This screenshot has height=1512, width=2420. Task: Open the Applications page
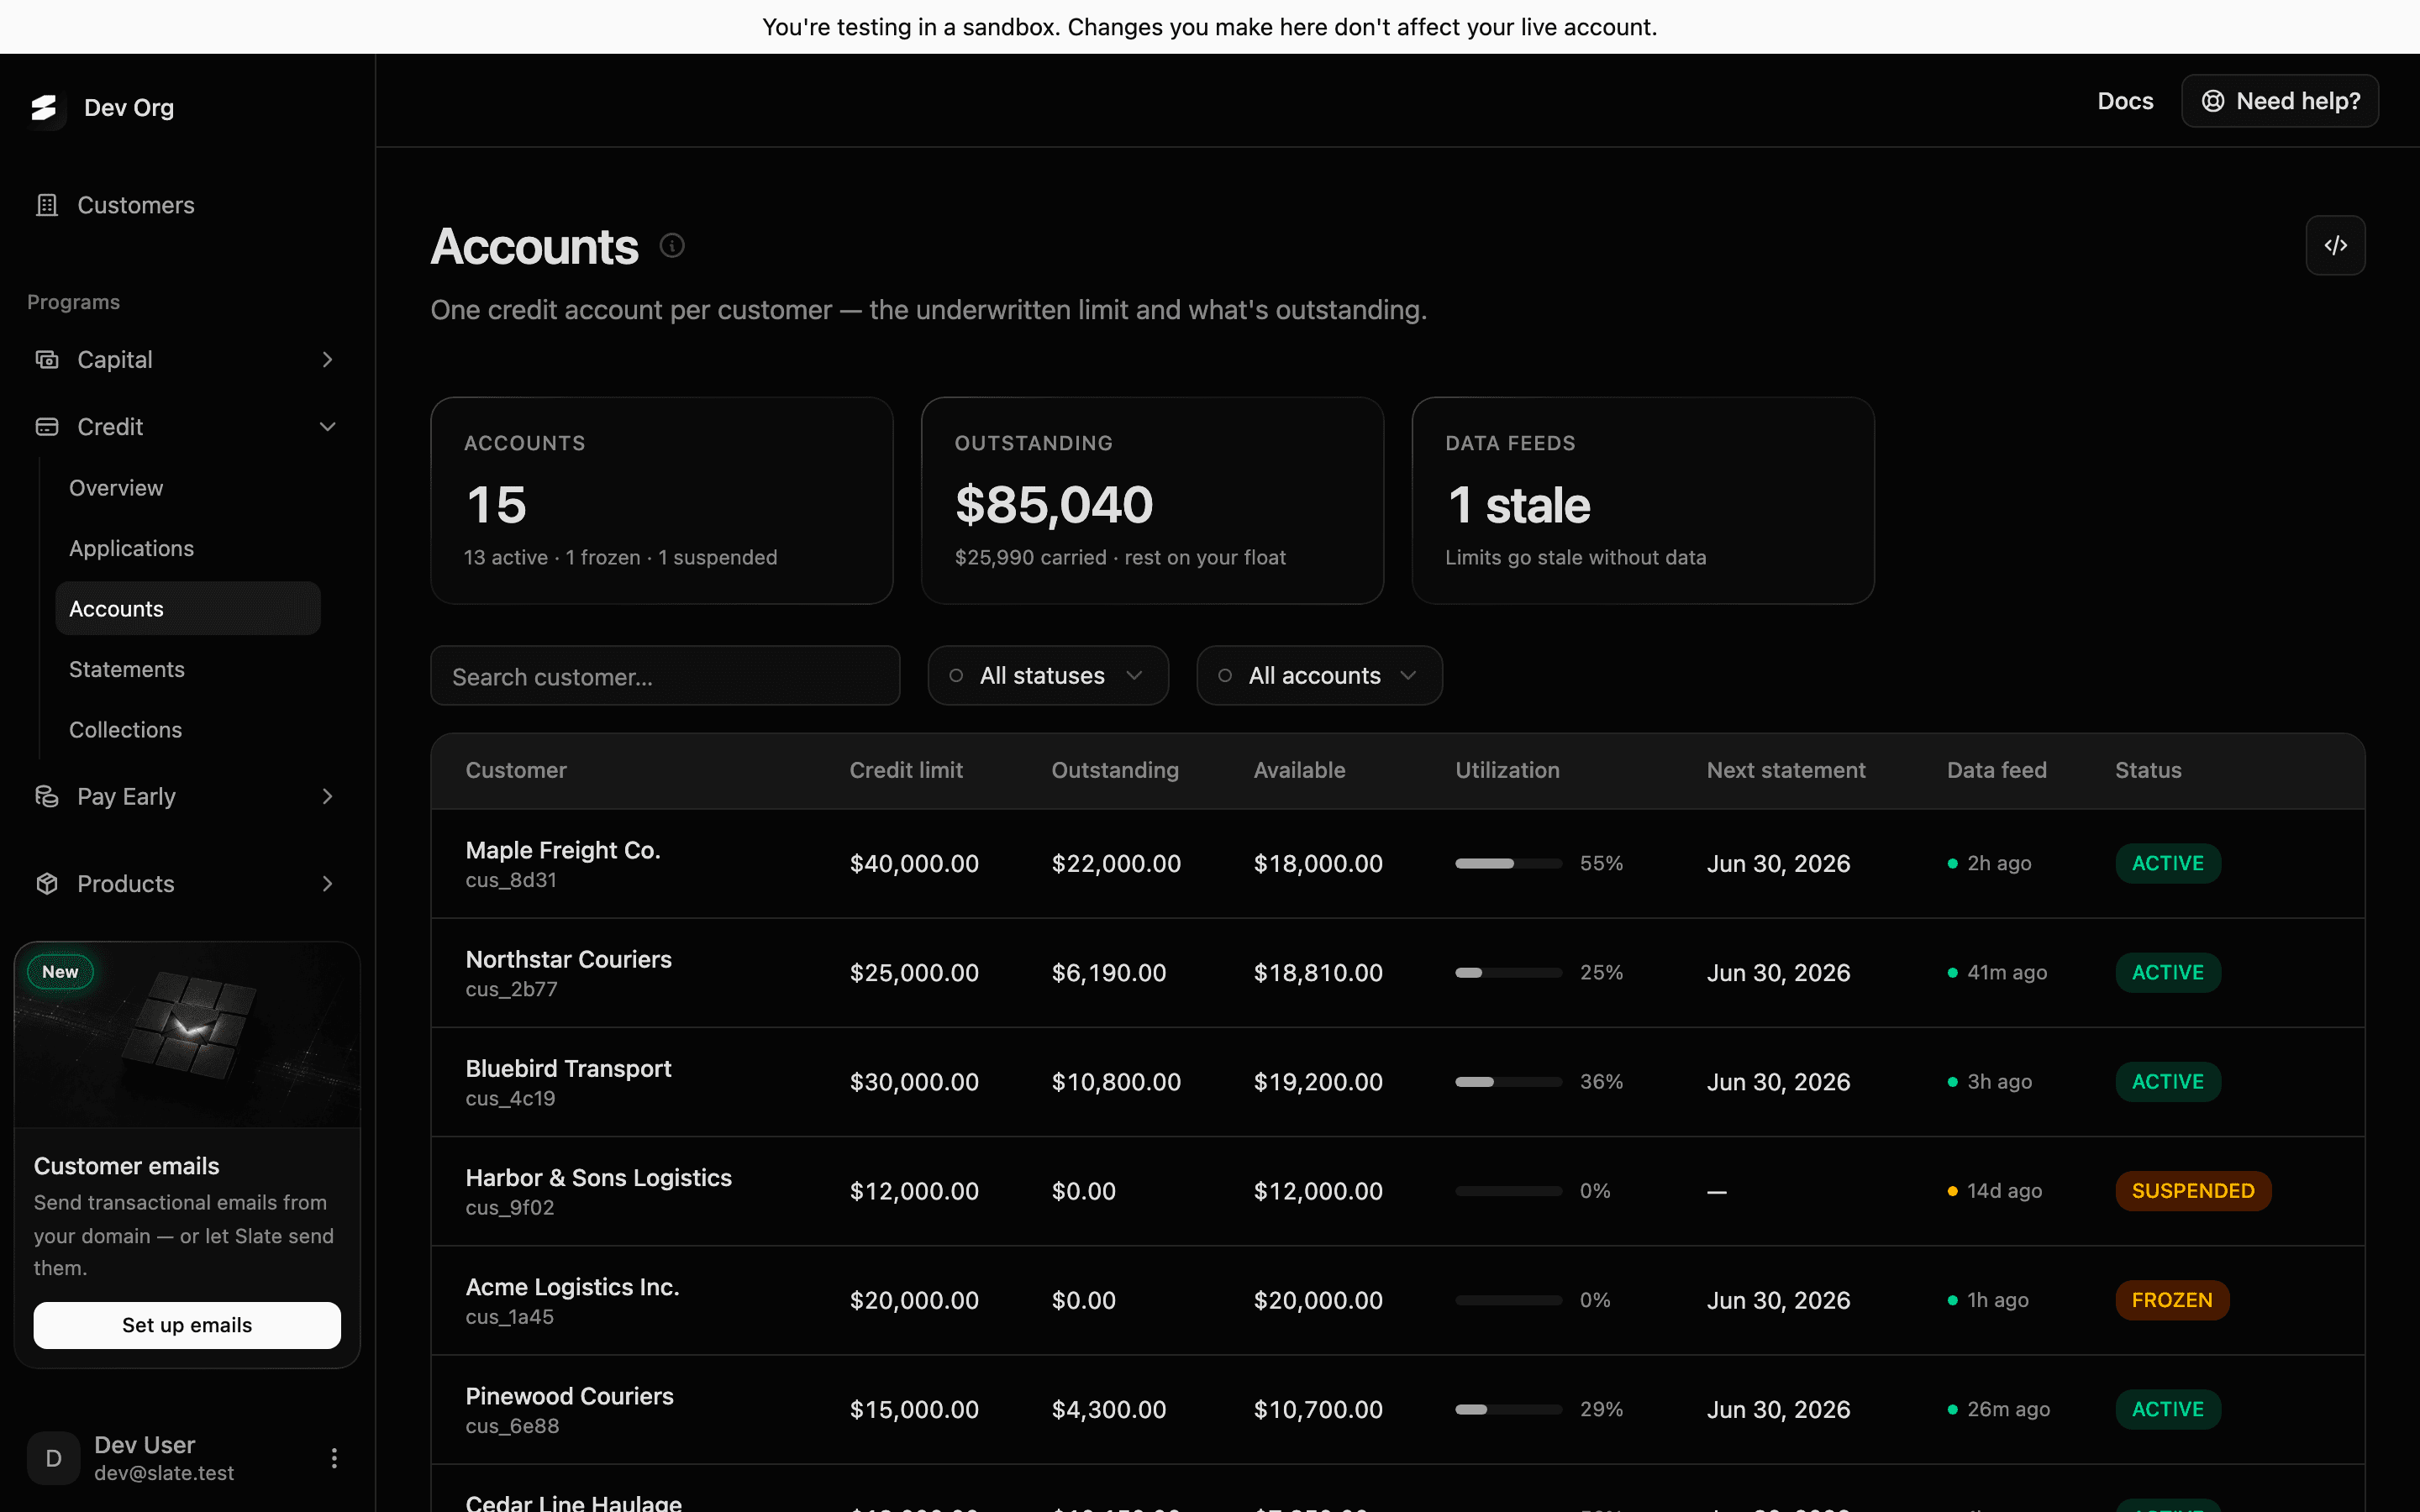pos(131,548)
